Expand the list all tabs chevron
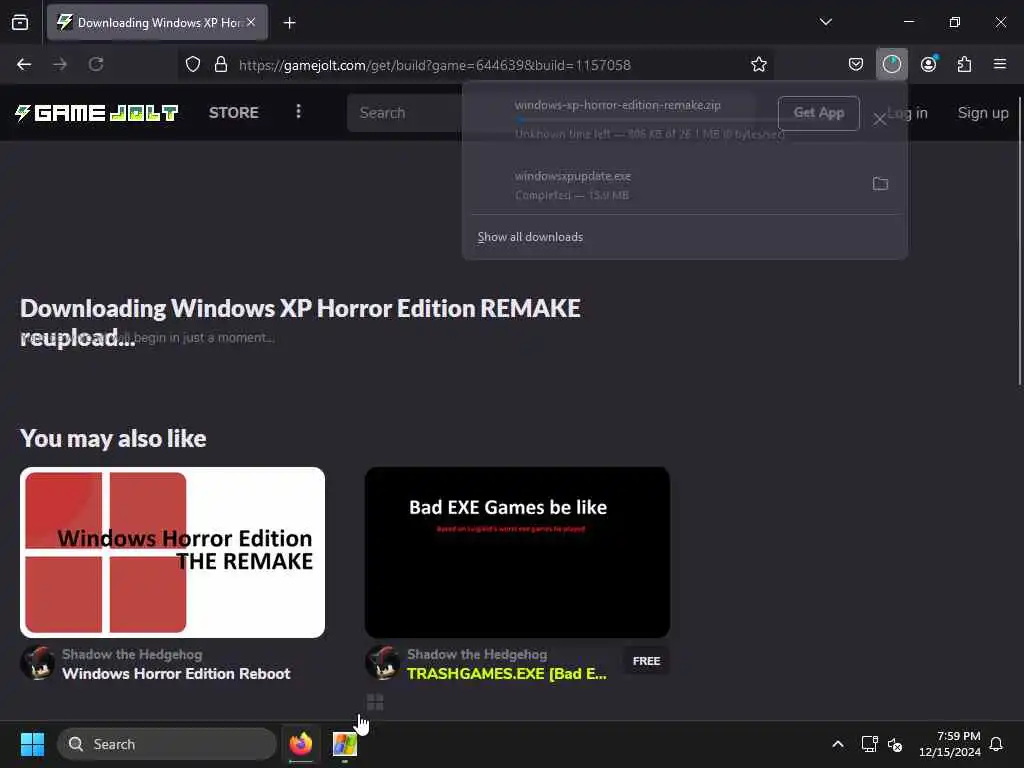 (x=825, y=22)
